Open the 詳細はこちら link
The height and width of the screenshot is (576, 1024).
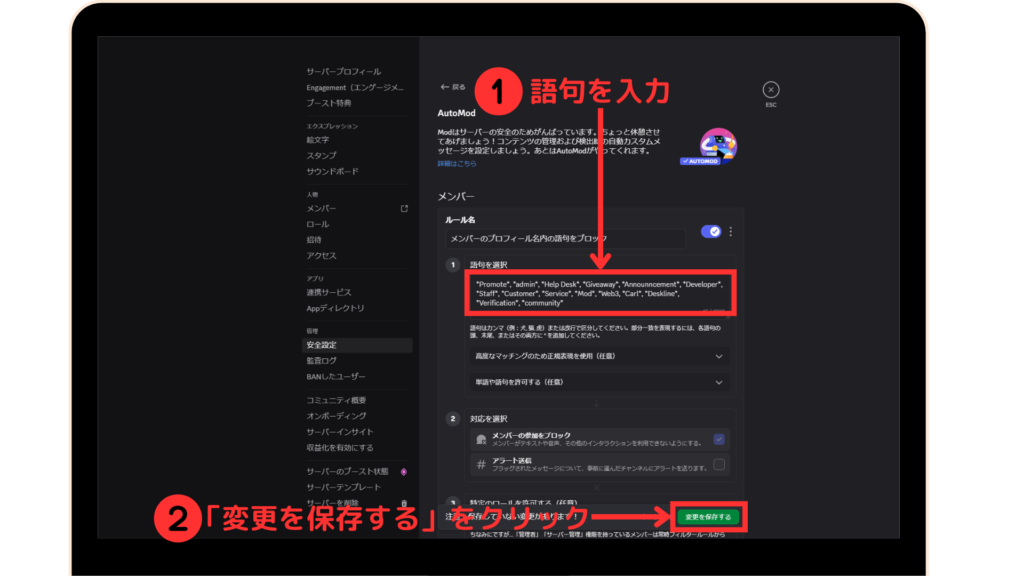pyautogui.click(x=456, y=164)
